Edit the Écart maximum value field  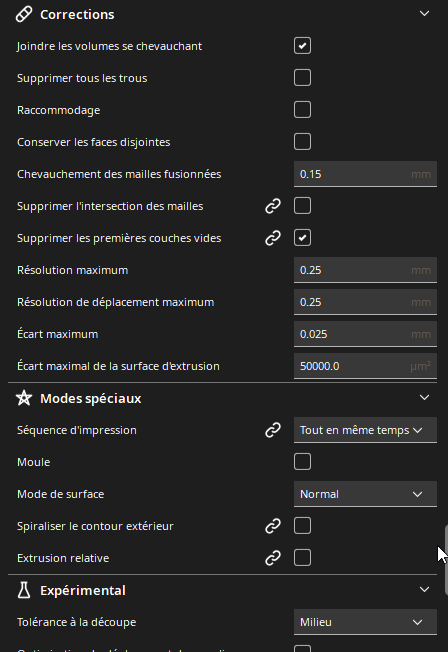point(365,334)
